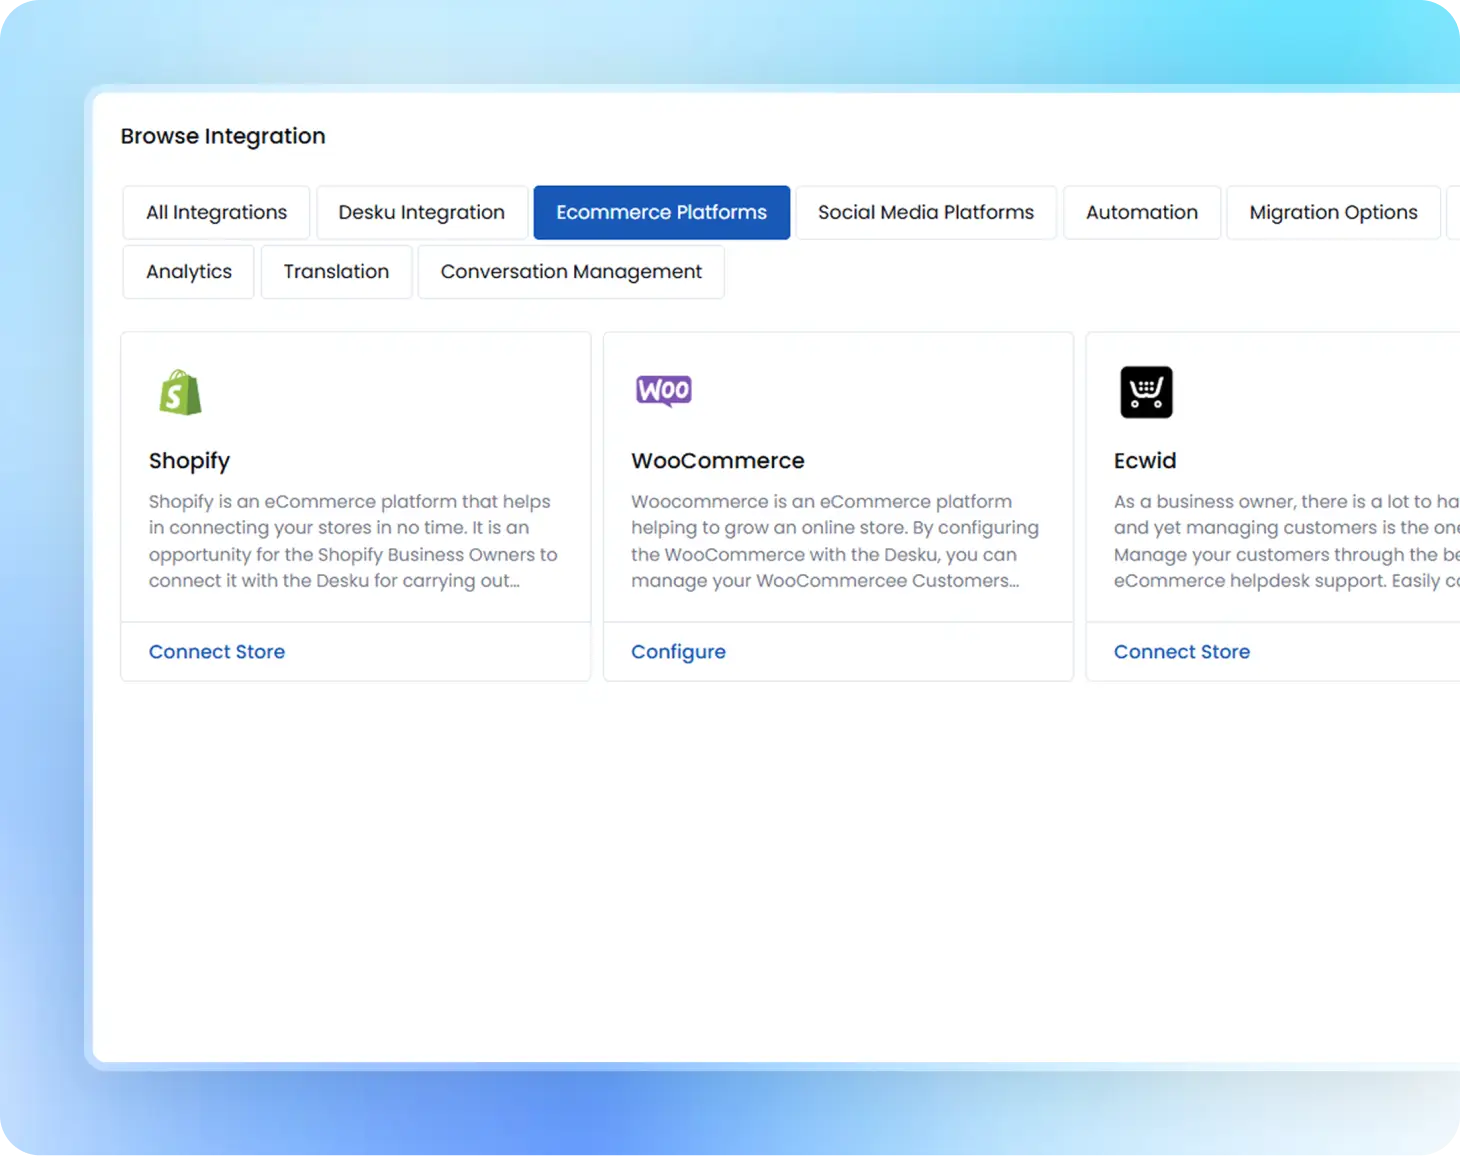This screenshot has width=1460, height=1156.
Task: Select the Ecommerce Platforms tab
Action: click(662, 212)
